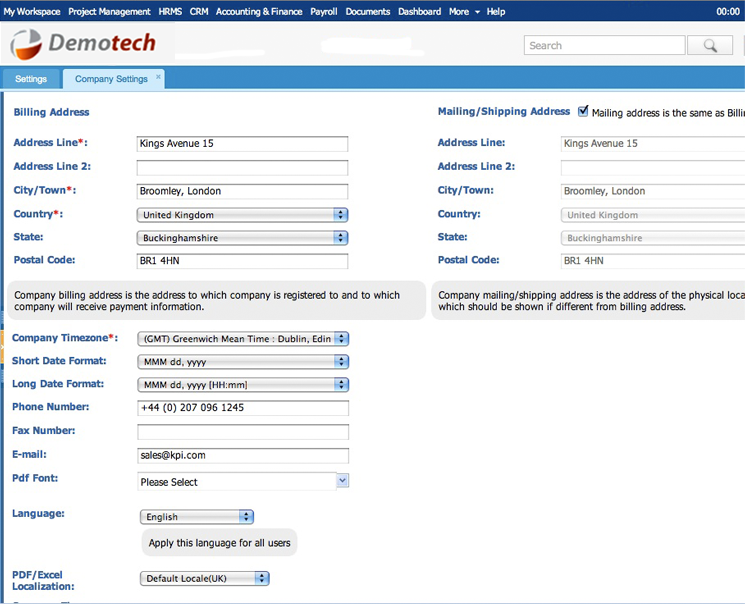Click the Search input field
Image resolution: width=745 pixels, height=604 pixels.
(x=605, y=46)
